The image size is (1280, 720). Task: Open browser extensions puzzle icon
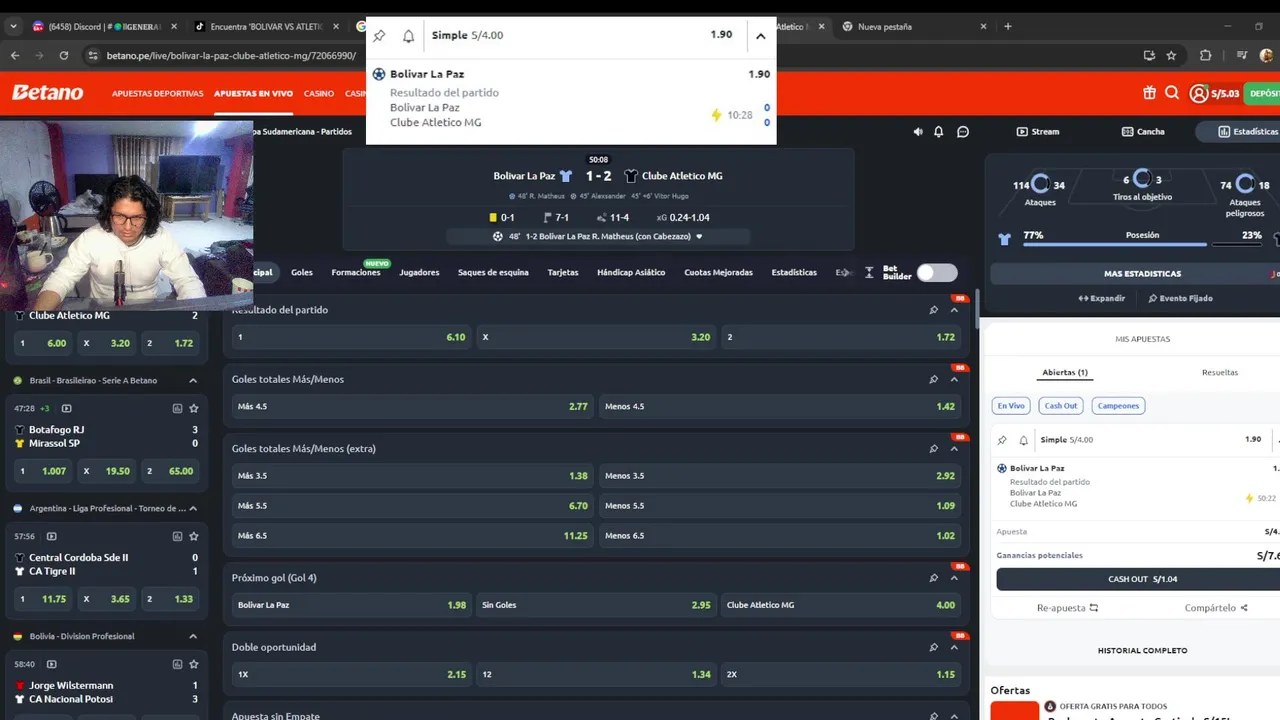coord(1205,55)
